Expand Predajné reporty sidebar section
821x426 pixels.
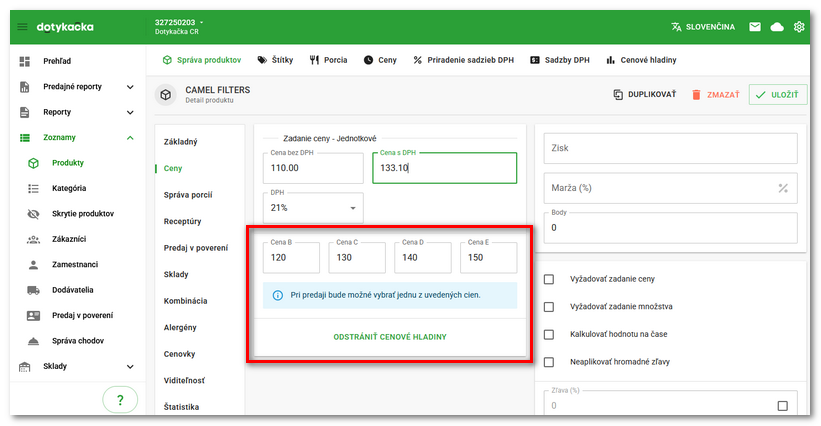[130, 87]
